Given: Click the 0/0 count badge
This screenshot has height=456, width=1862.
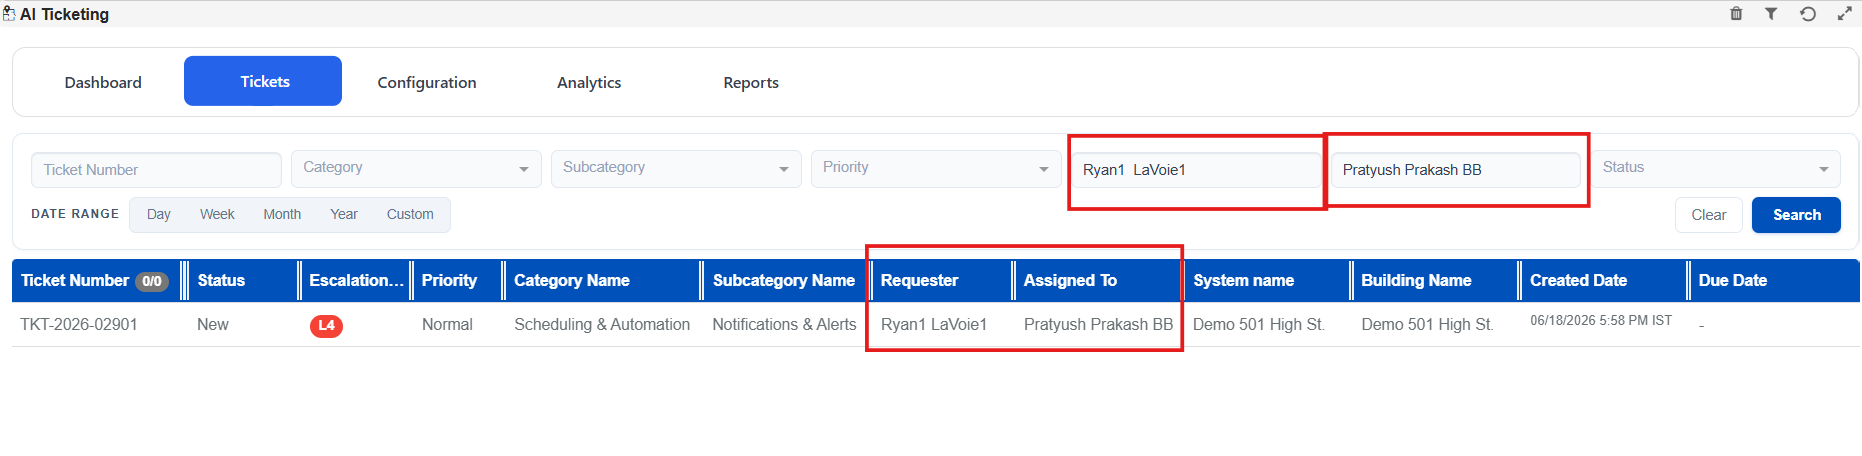Looking at the screenshot, I should click(x=152, y=281).
